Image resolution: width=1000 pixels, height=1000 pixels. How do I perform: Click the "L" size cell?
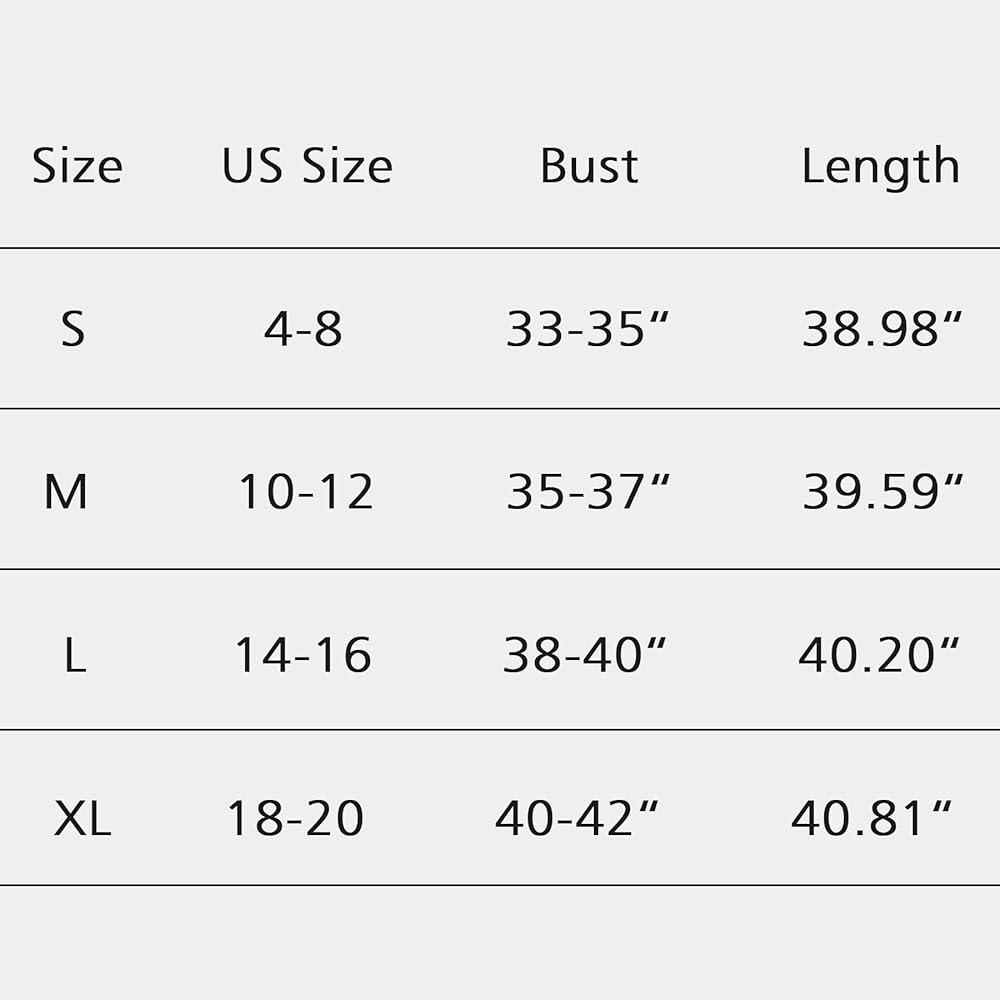(x=74, y=655)
